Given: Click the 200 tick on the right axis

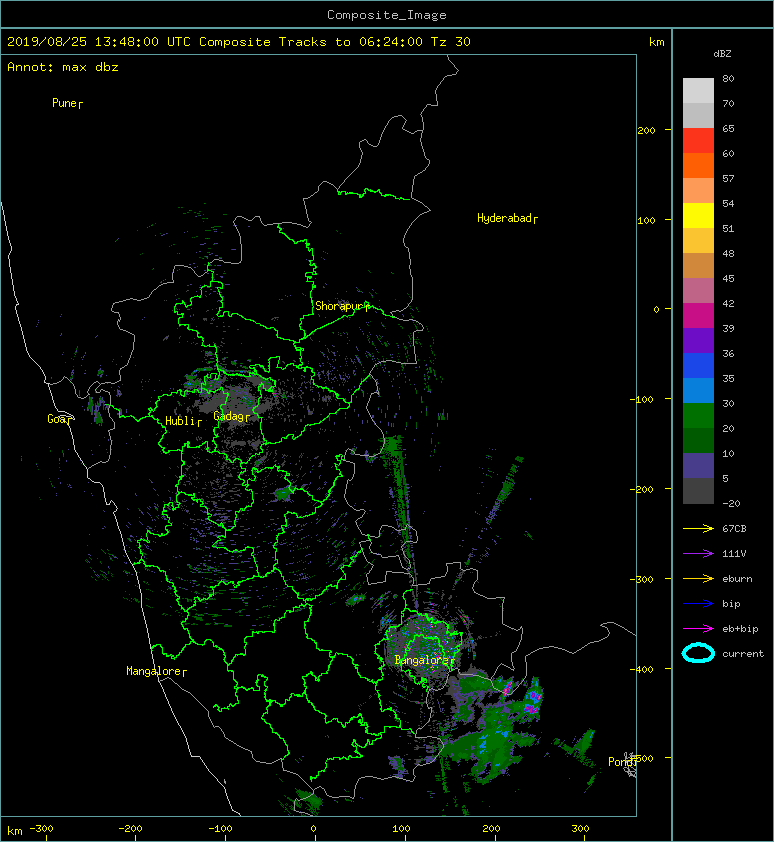Looking at the screenshot, I should click(x=646, y=130).
